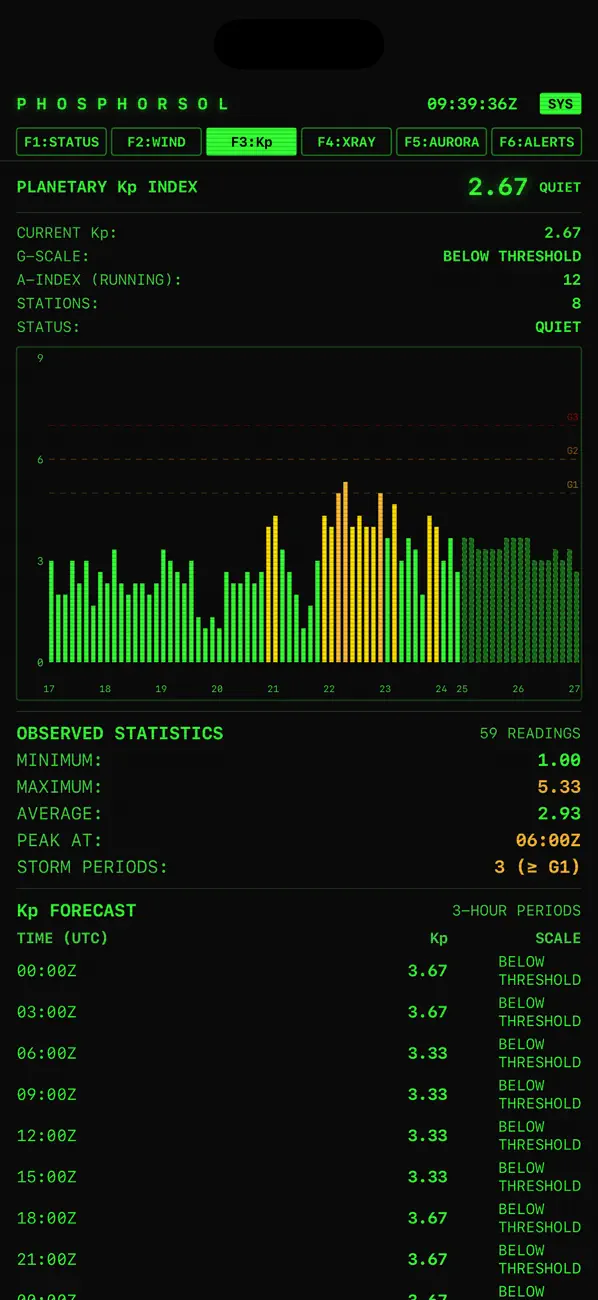Click the CURRENT Kp row label

tap(67, 233)
